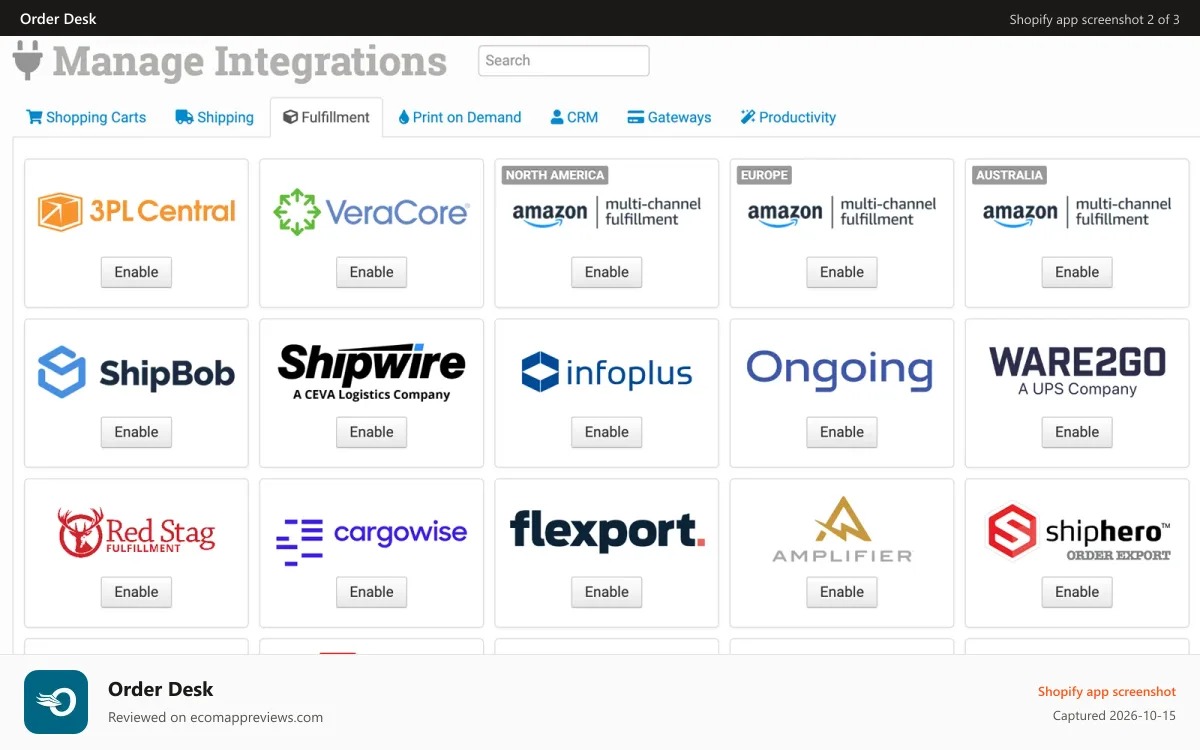The image size is (1200, 750).
Task: Click the Australia Amazon multi-channel fulfillment logo
Action: click(1077, 212)
